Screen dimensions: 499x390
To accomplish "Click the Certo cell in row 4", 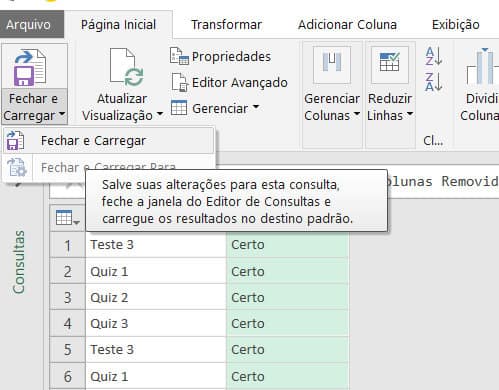I will pyautogui.click(x=287, y=324).
